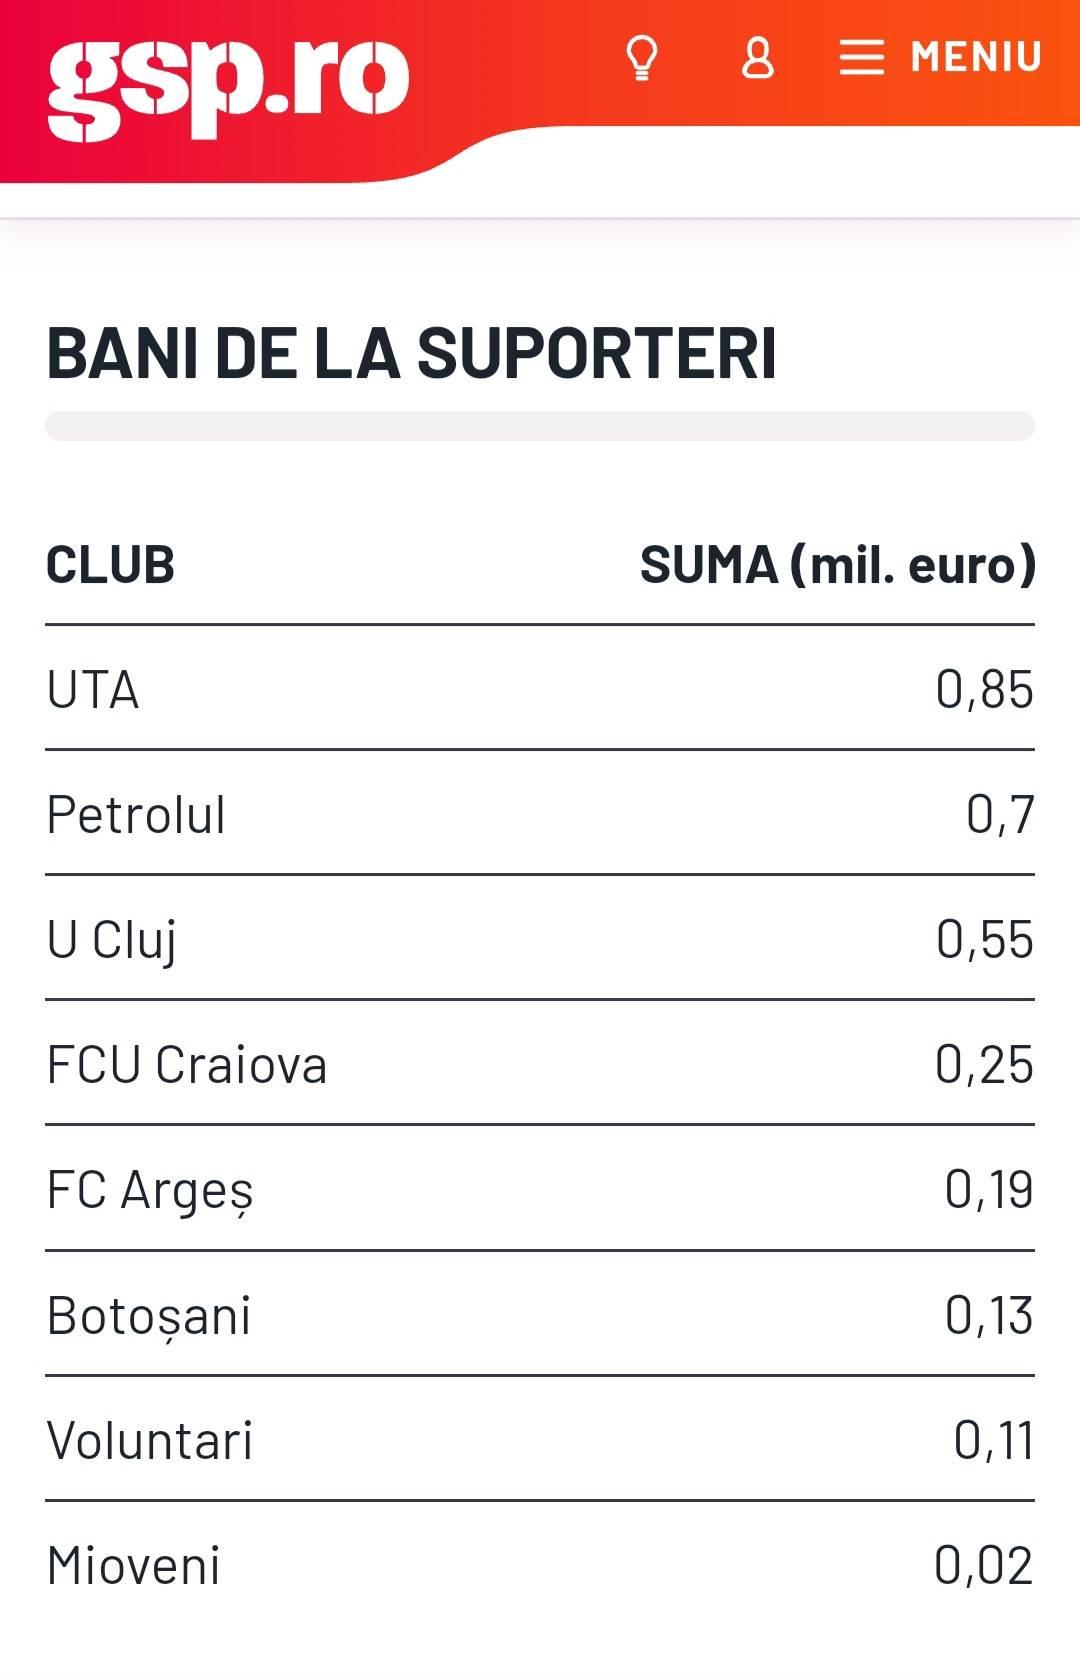Select the Petrolul club name
This screenshot has width=1080, height=1675.
pyautogui.click(x=136, y=815)
